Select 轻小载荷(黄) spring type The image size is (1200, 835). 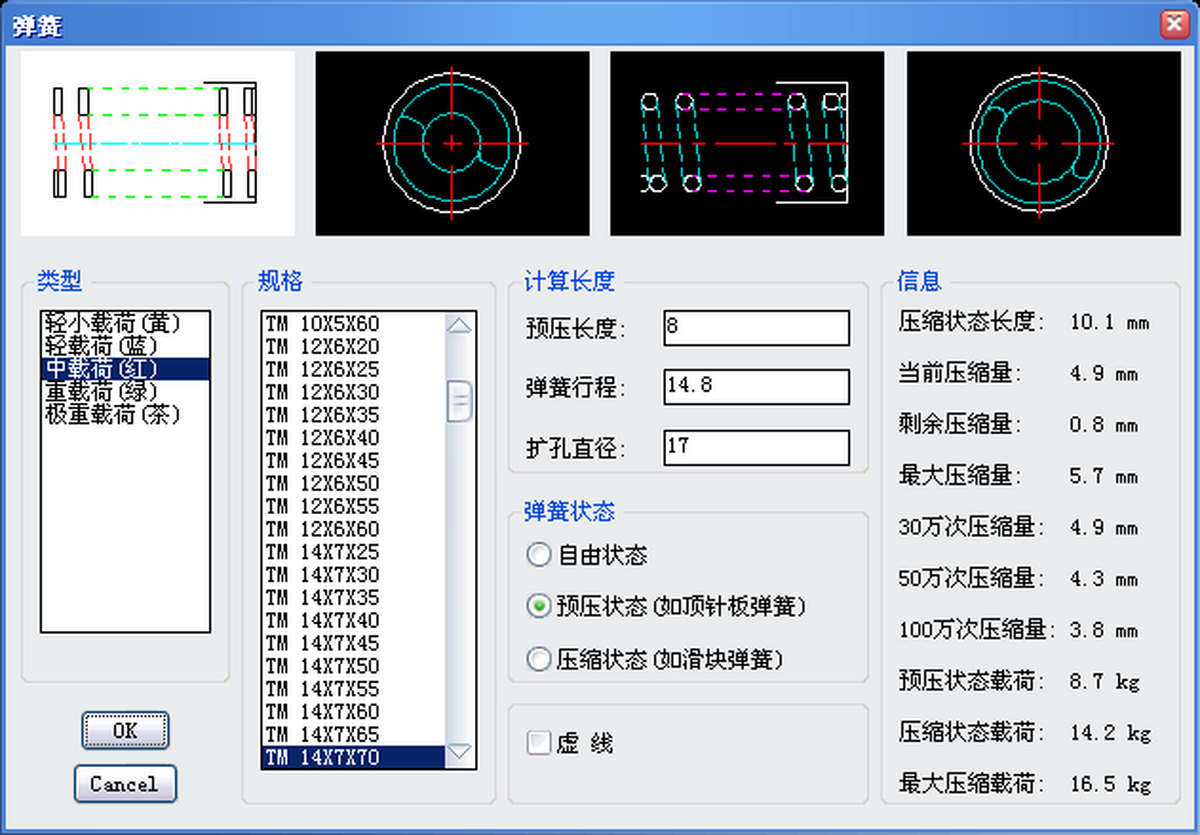(125, 323)
